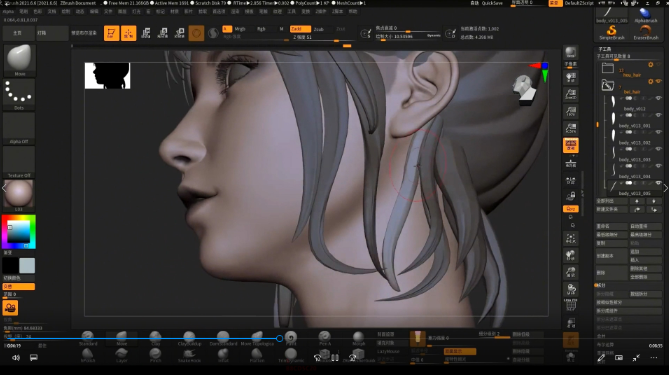This screenshot has height=375, width=669.
Task: Open the second top menu item
Action: coord(24,12)
